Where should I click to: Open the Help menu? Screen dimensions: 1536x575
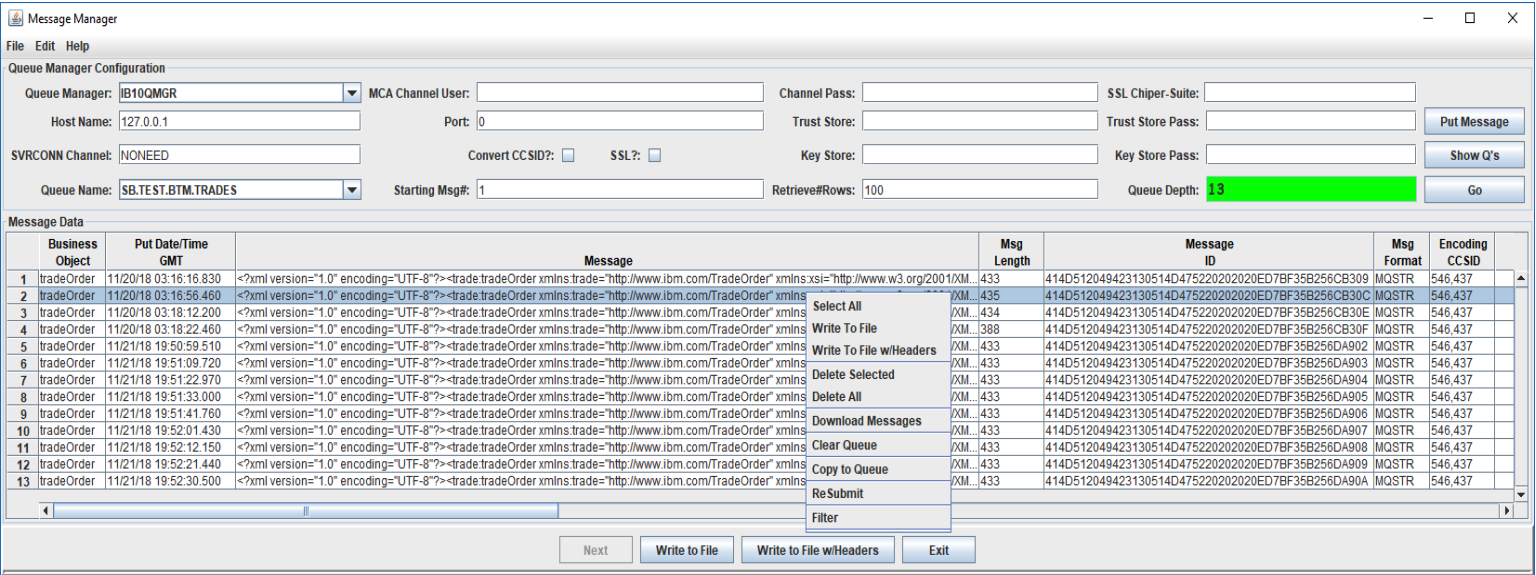coord(78,46)
